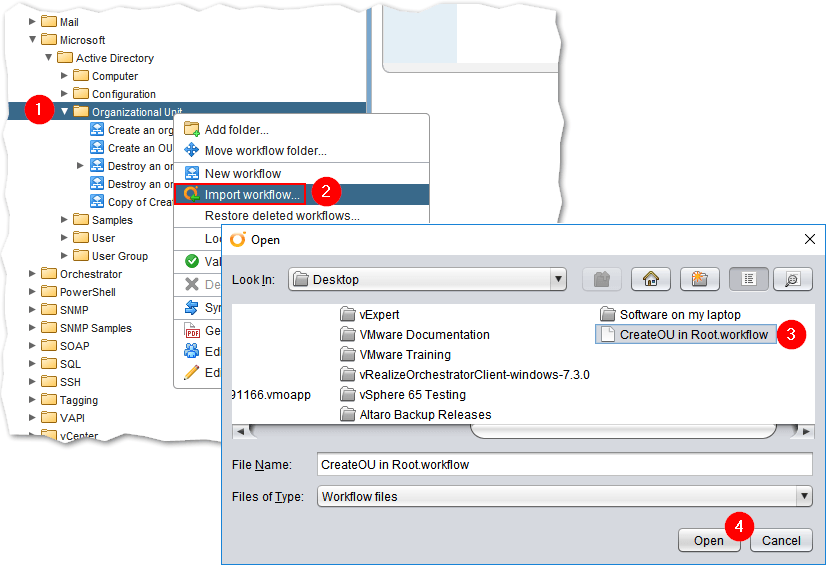
Task: Click the Open button
Action: point(709,540)
